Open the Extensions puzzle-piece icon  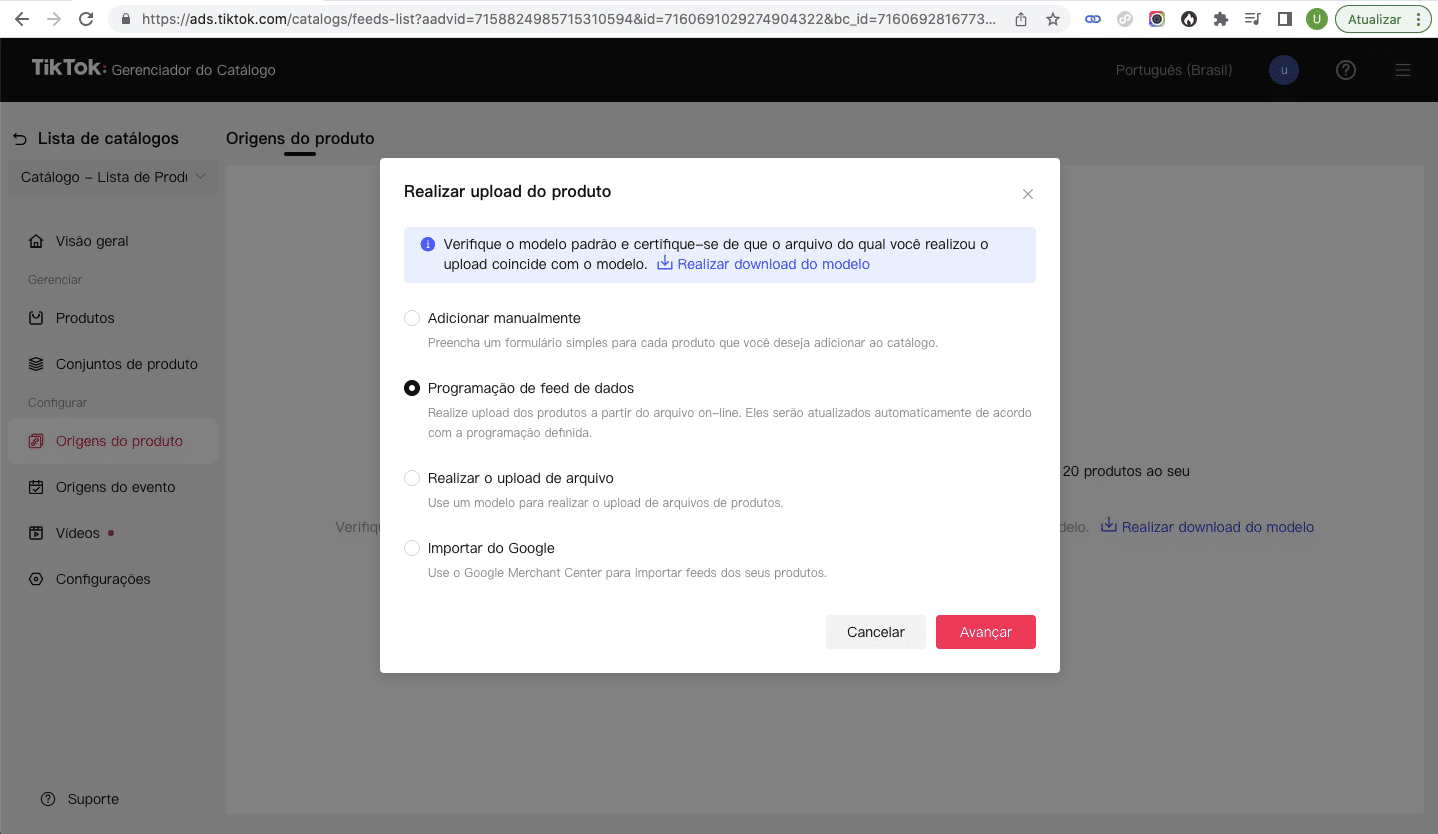point(1221,19)
